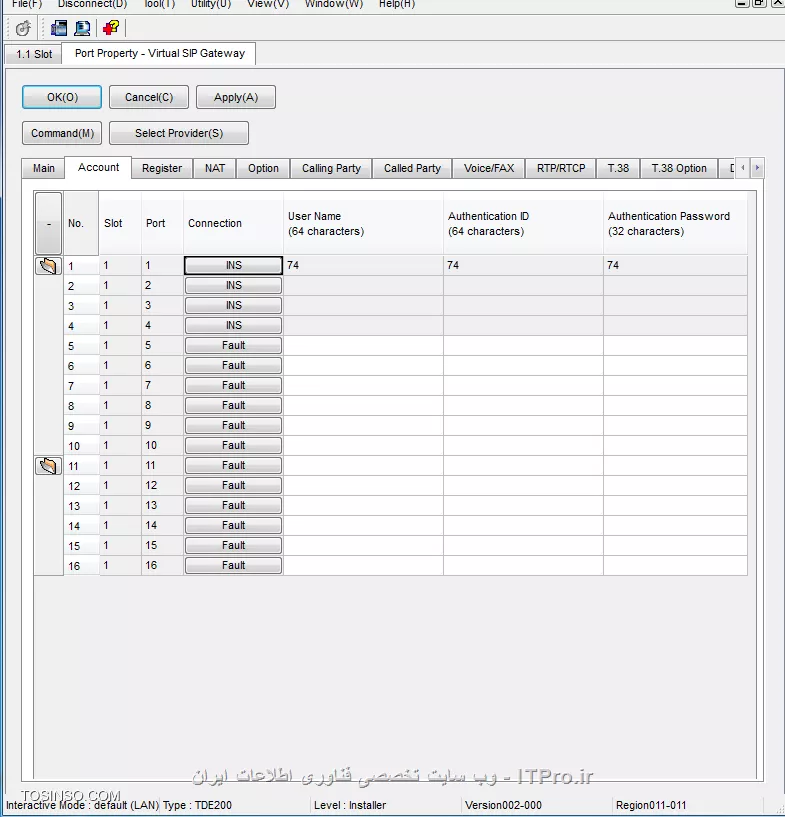This screenshot has width=785, height=817.
Task: Click the OK(O) button
Action: (62, 97)
